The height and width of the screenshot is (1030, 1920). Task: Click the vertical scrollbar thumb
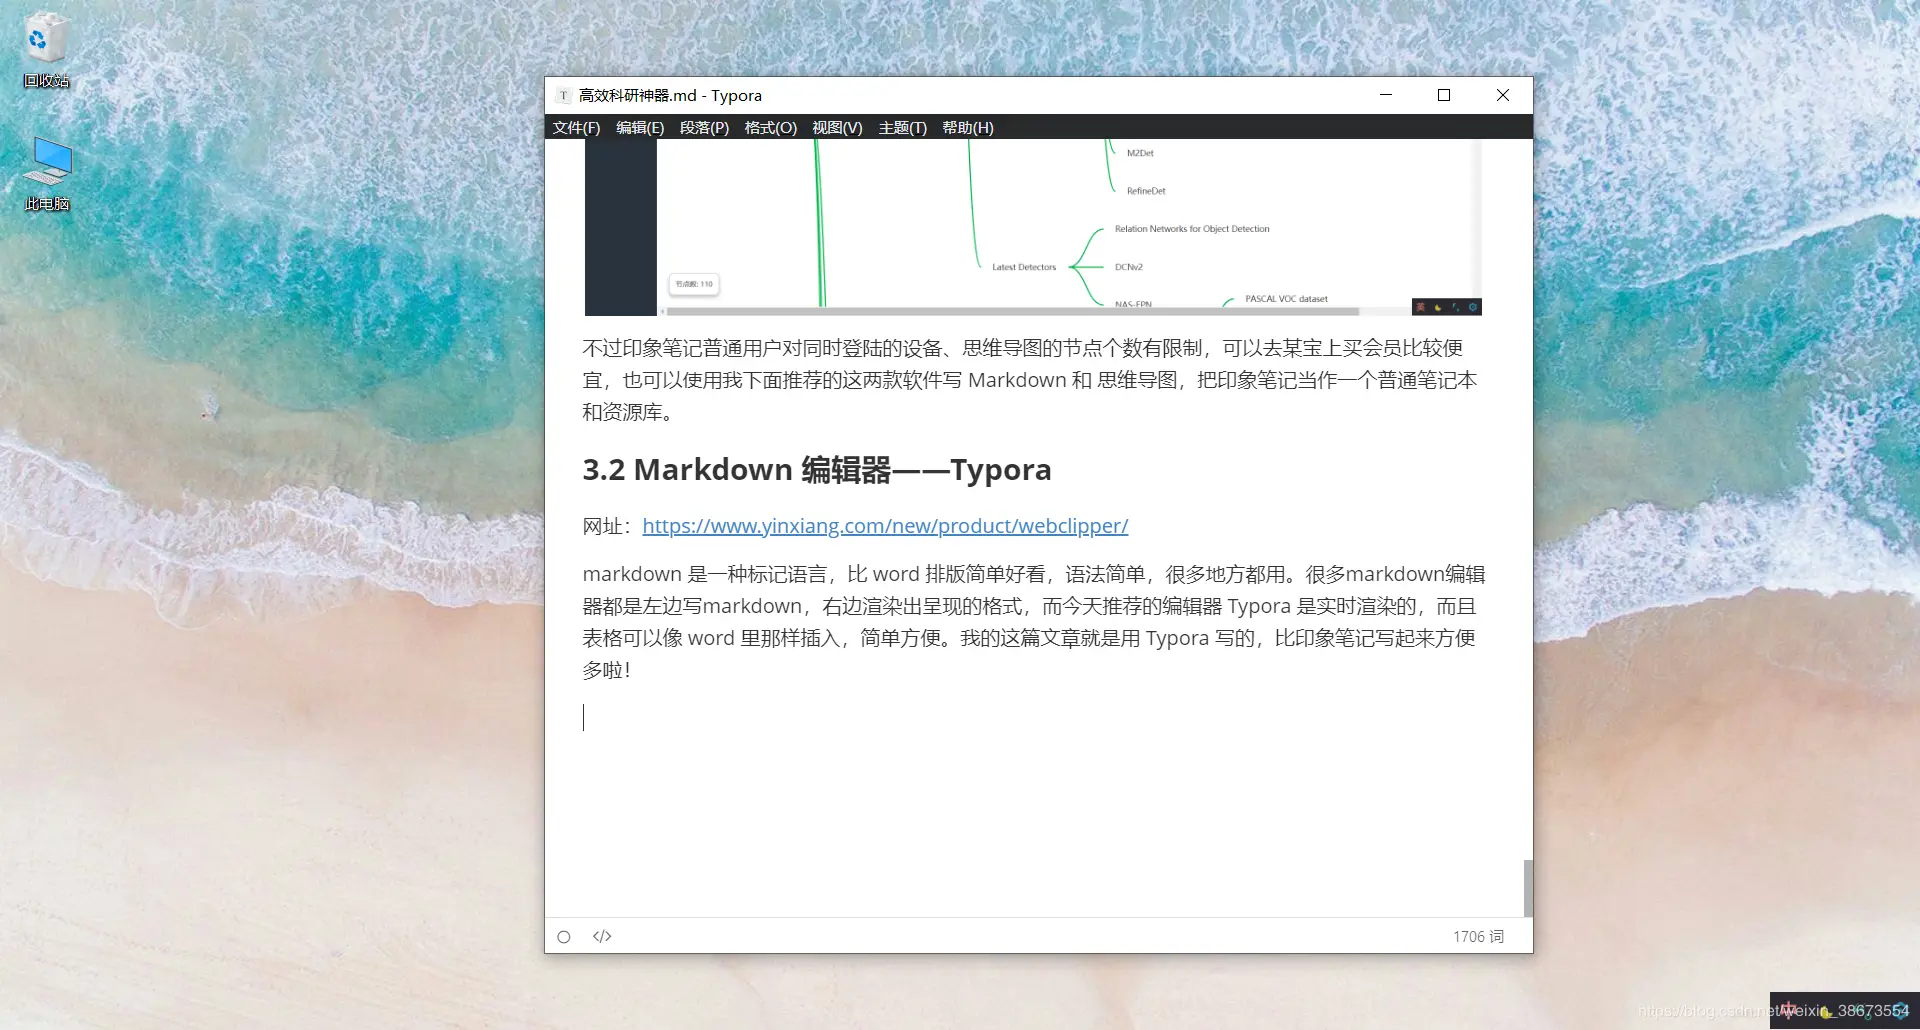1525,887
